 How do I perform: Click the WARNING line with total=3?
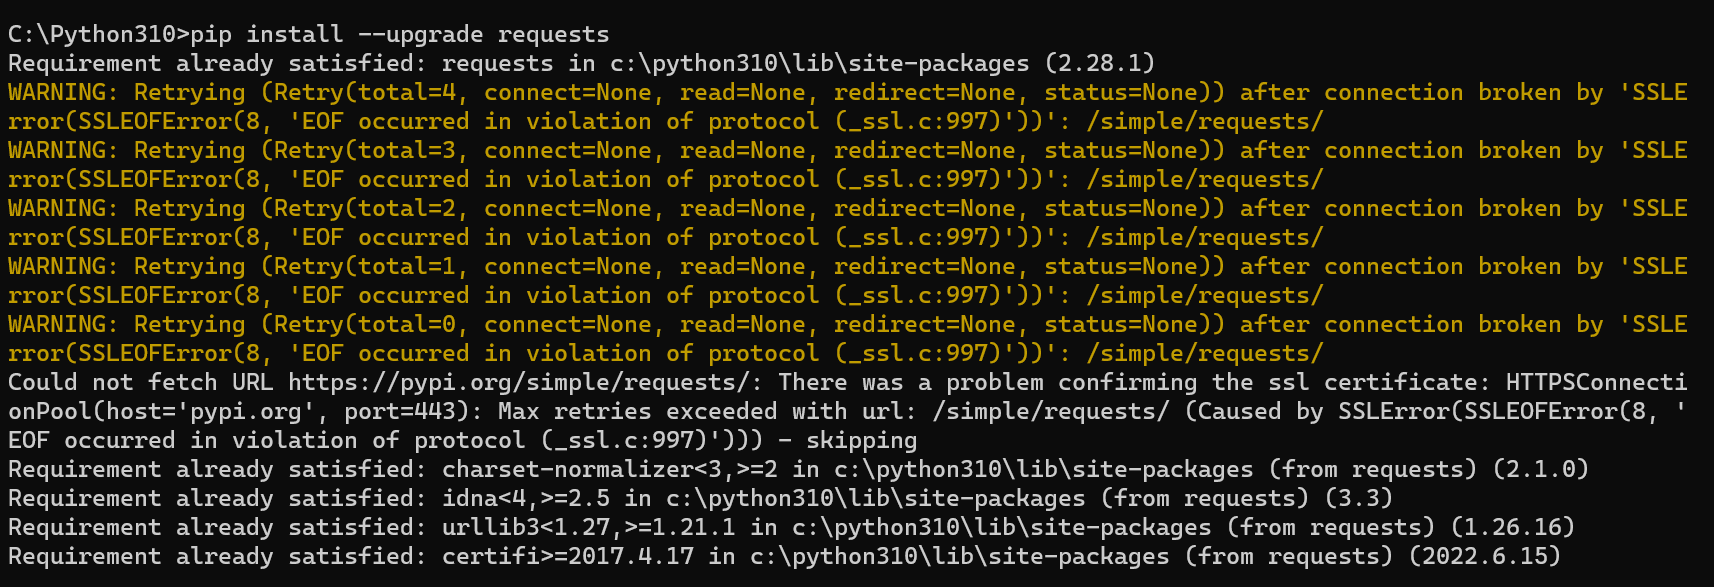[x=847, y=165]
